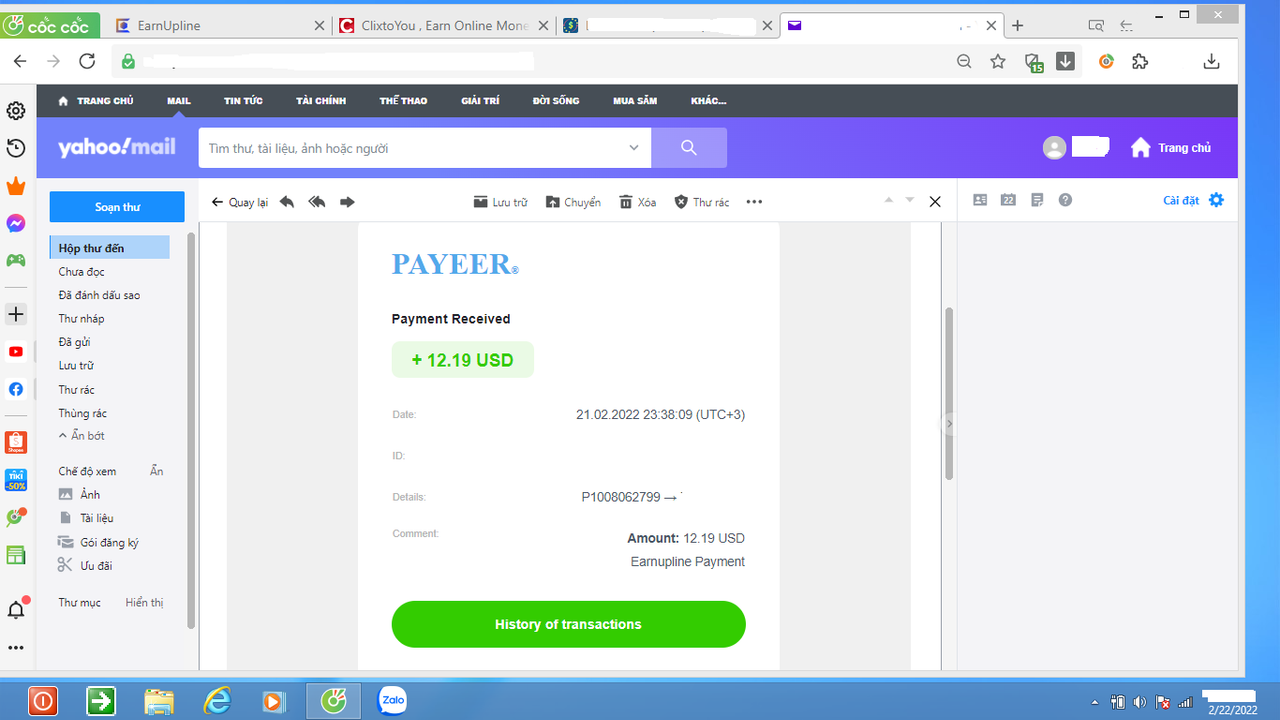This screenshot has width=1280, height=720.
Task: Go to next message down arrow
Action: click(910, 201)
